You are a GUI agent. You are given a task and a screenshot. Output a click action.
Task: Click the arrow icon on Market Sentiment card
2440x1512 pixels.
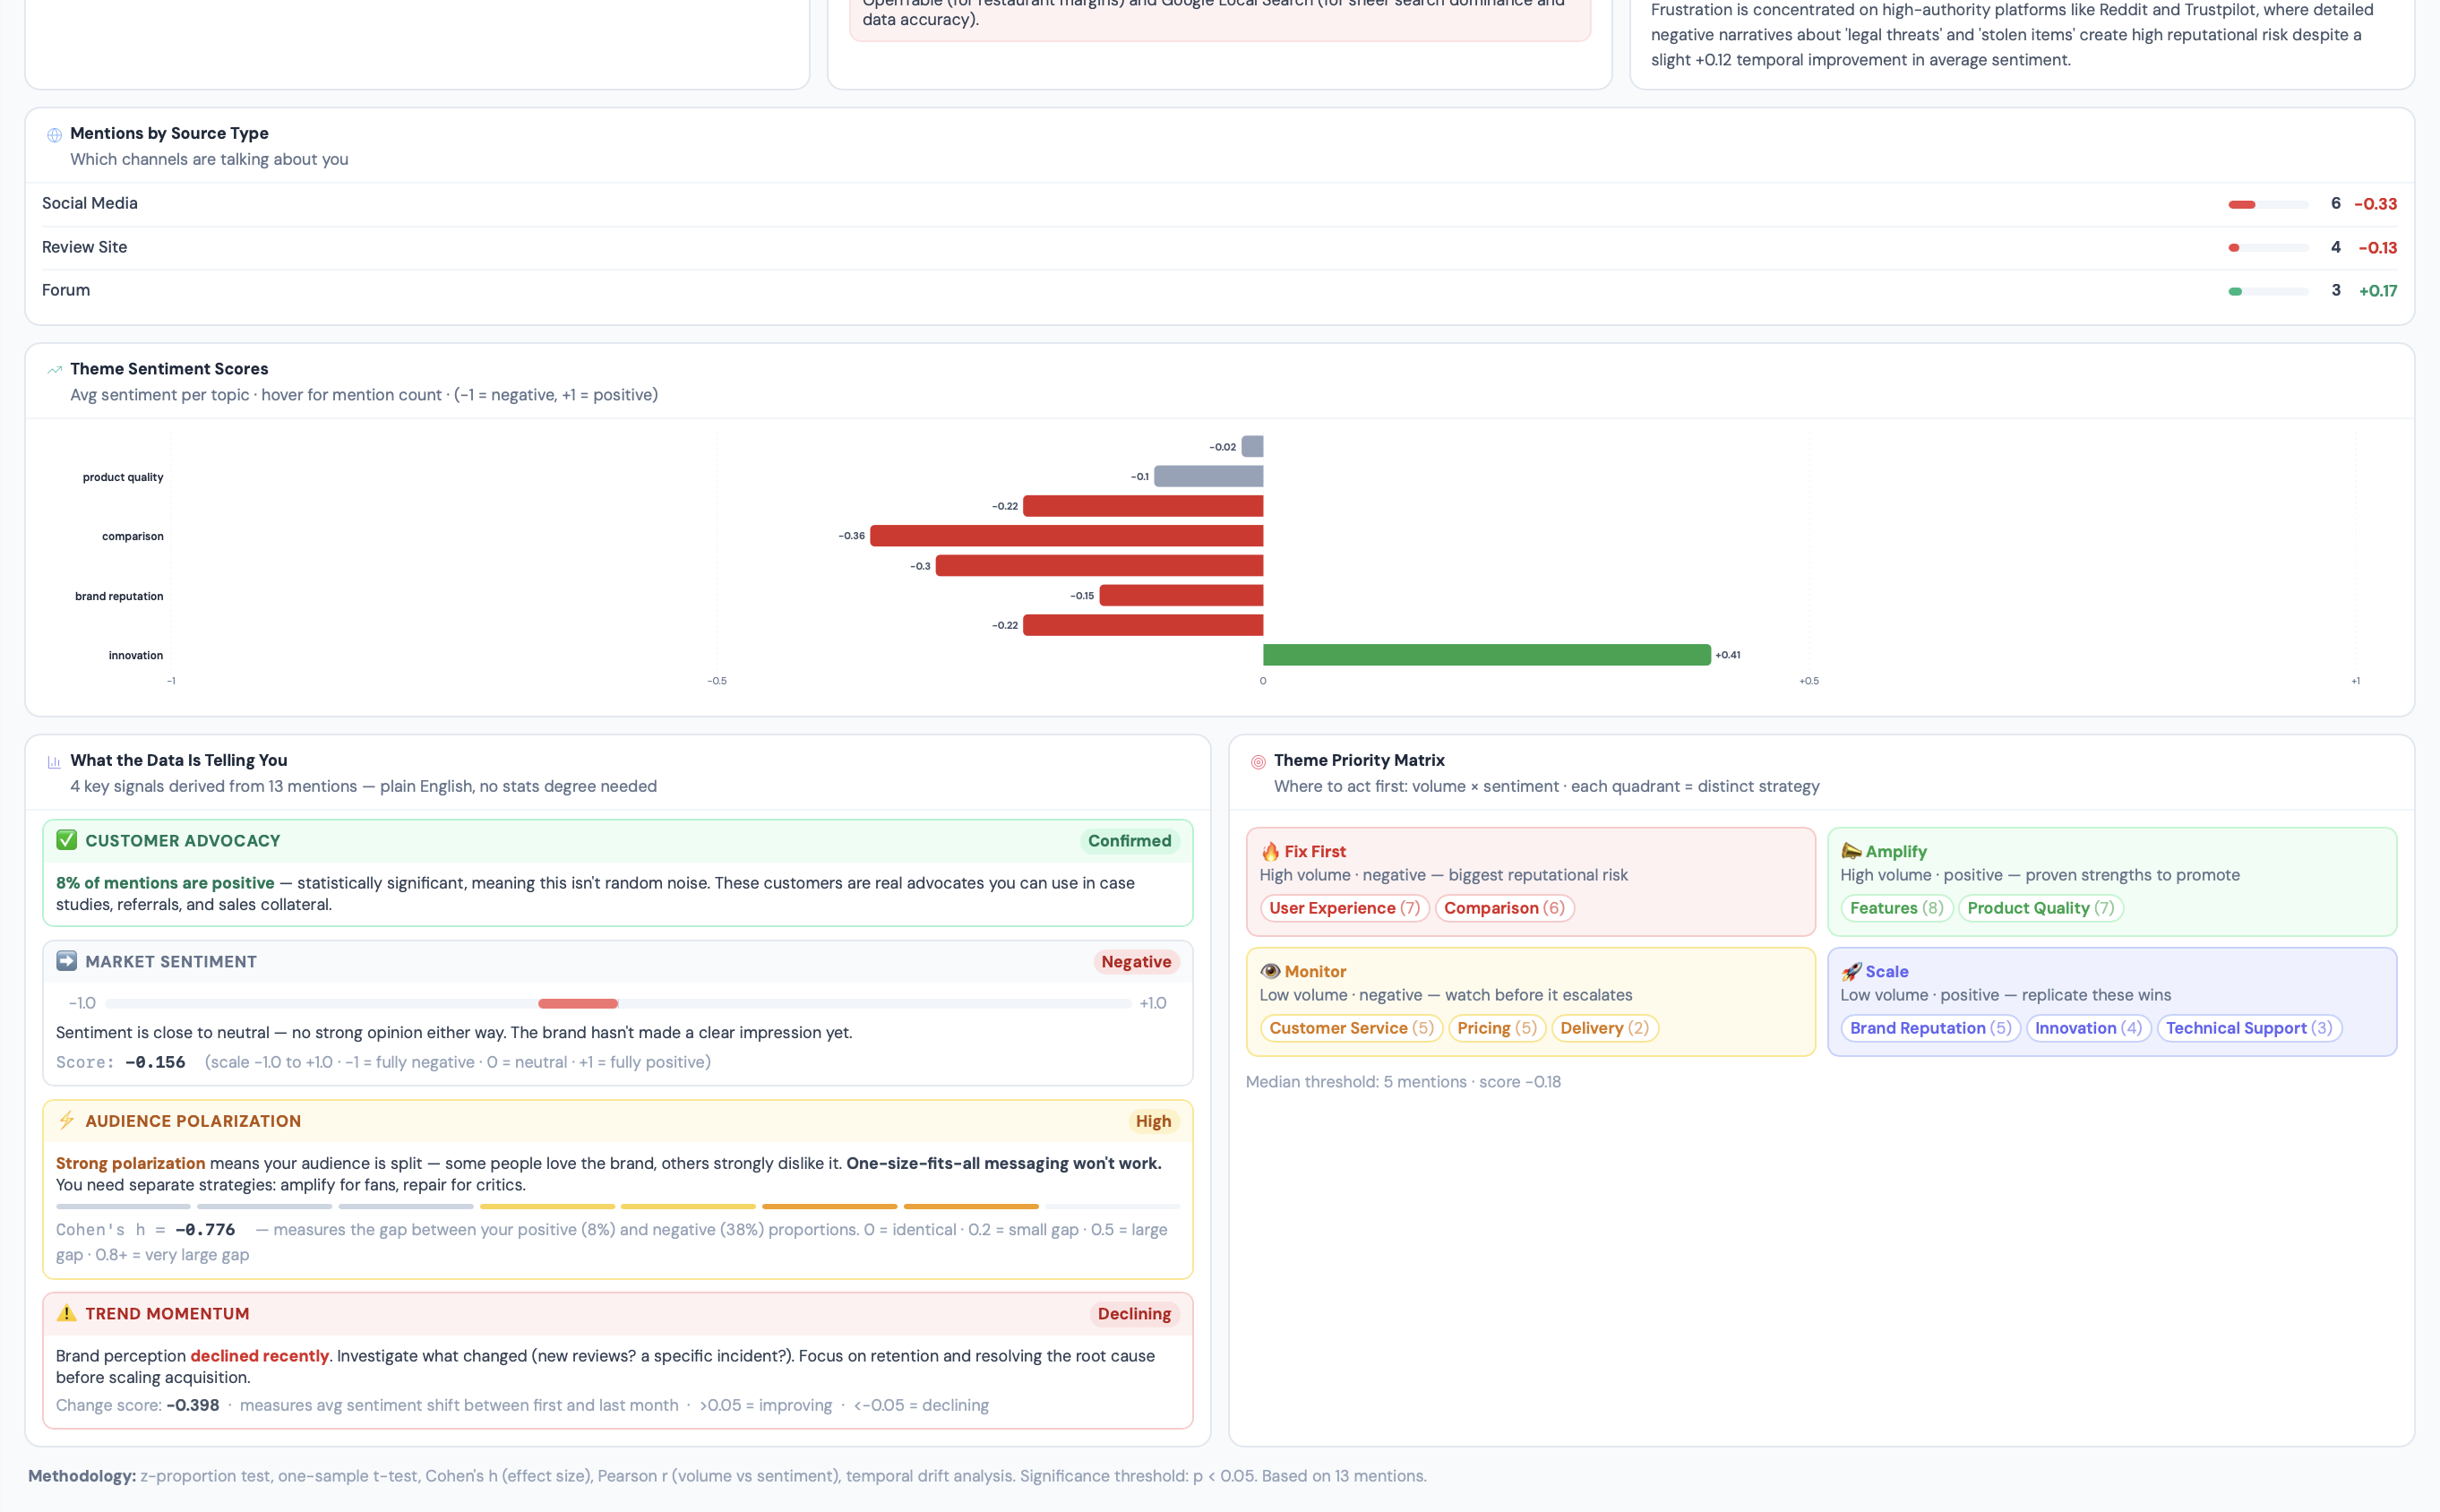click(x=66, y=961)
